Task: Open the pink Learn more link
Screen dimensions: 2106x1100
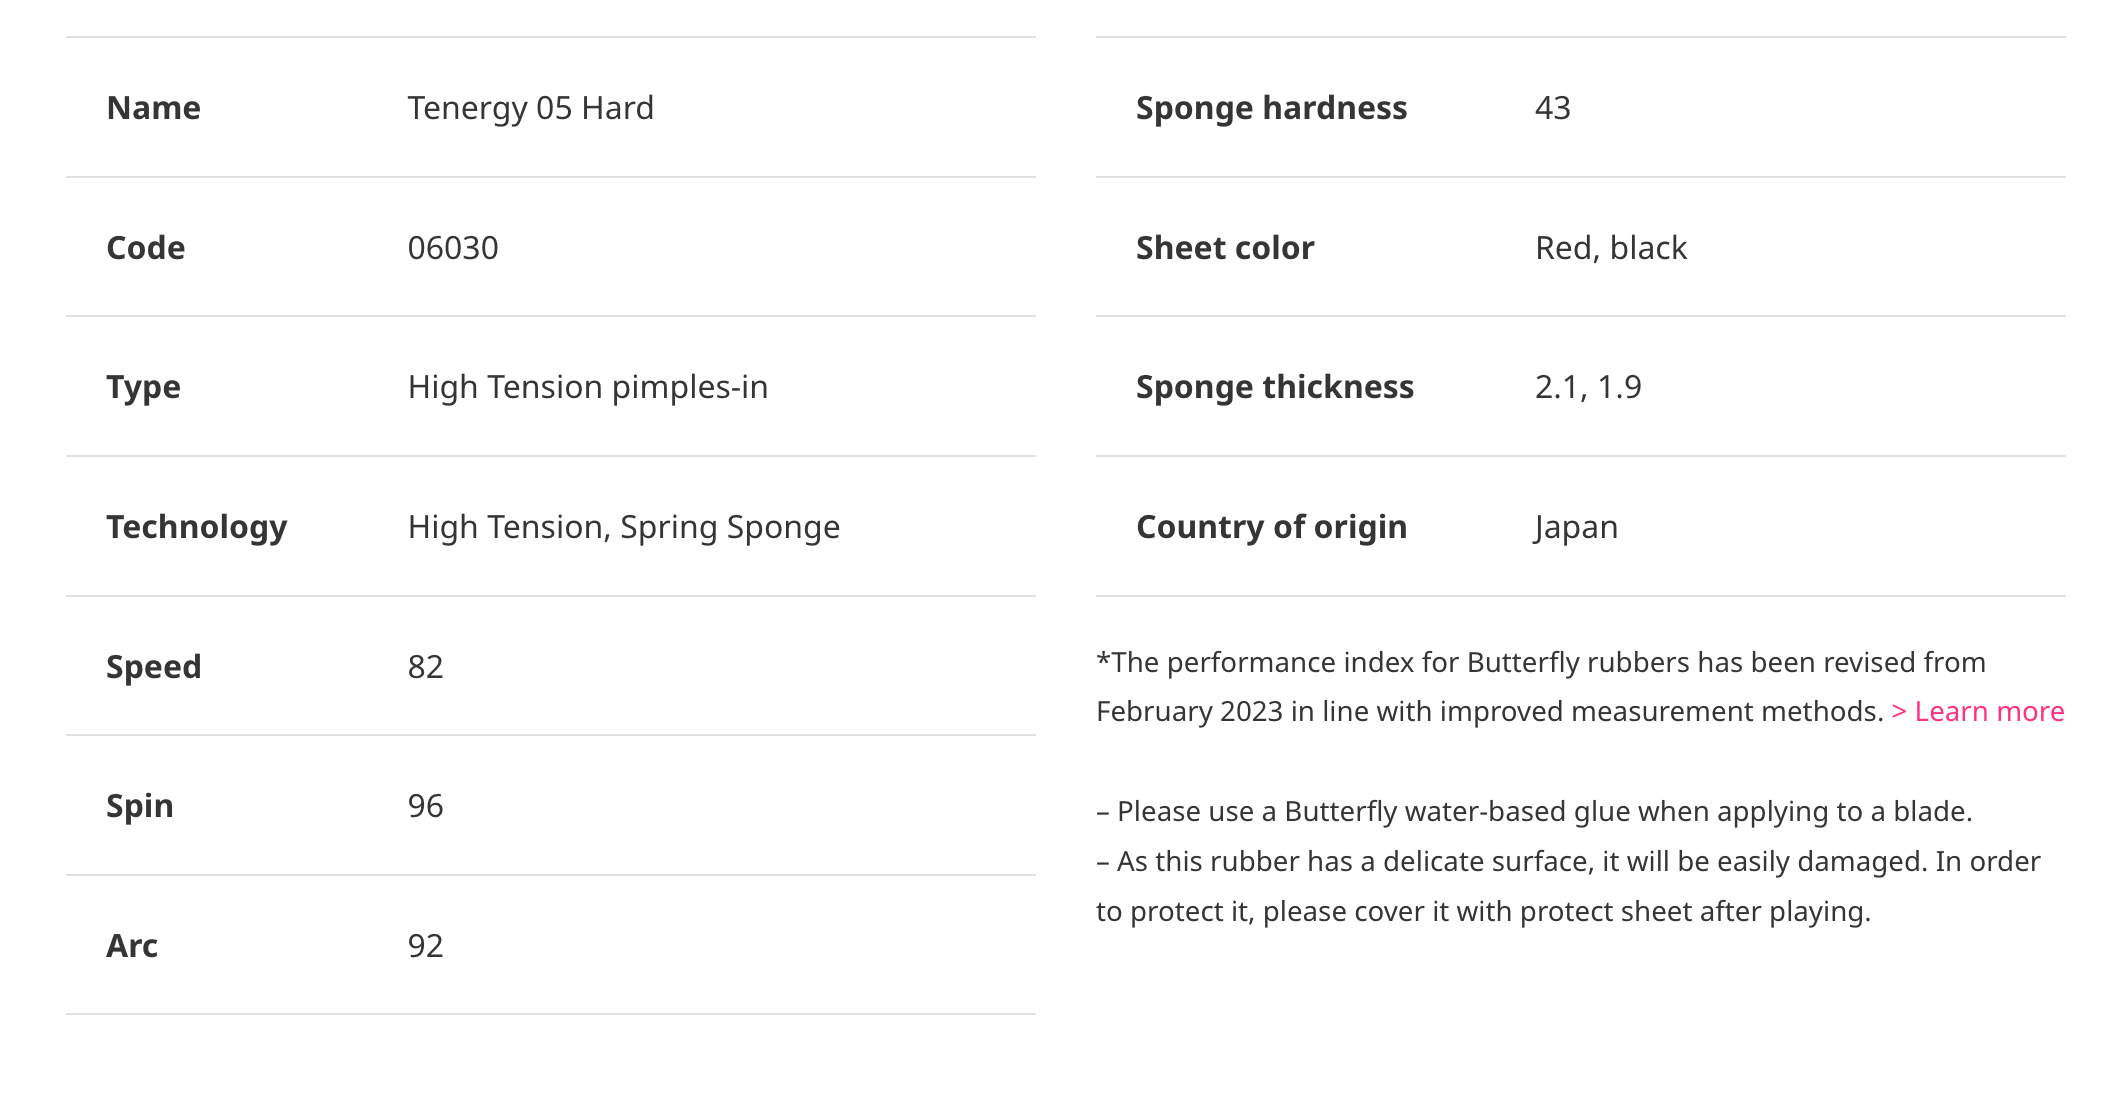Action: [1977, 712]
